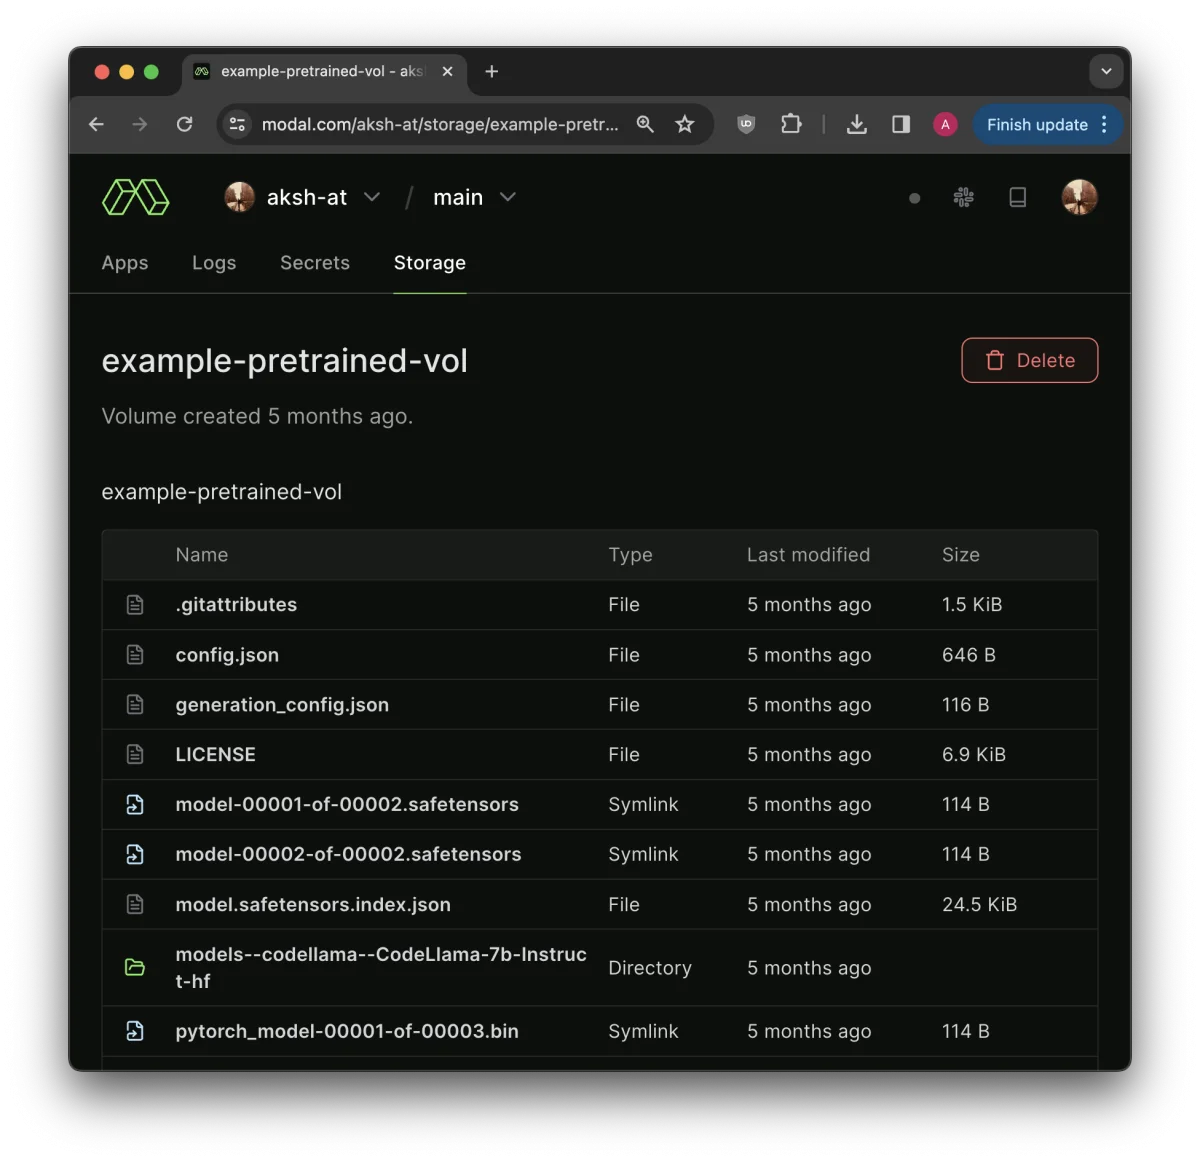This screenshot has width=1200, height=1162.
Task: Click the zoom magnifier icon in address bar
Action: [x=645, y=124]
